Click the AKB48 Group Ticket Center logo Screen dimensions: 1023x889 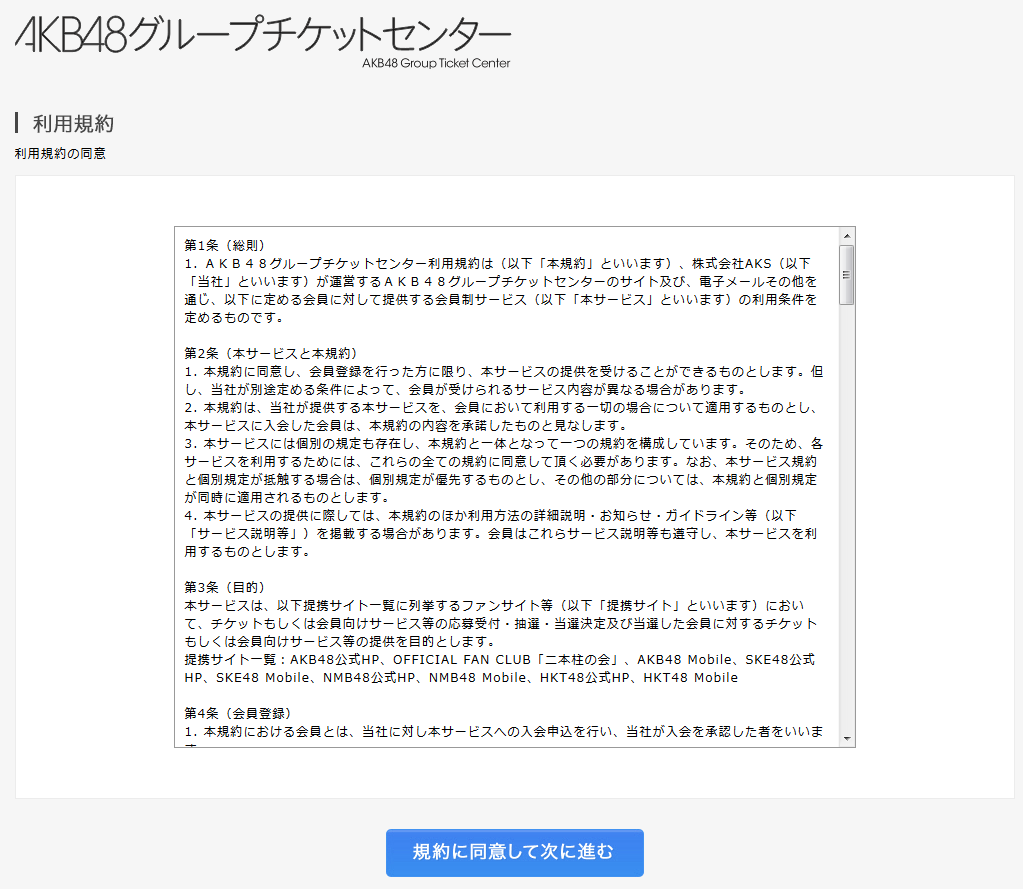pos(263,41)
